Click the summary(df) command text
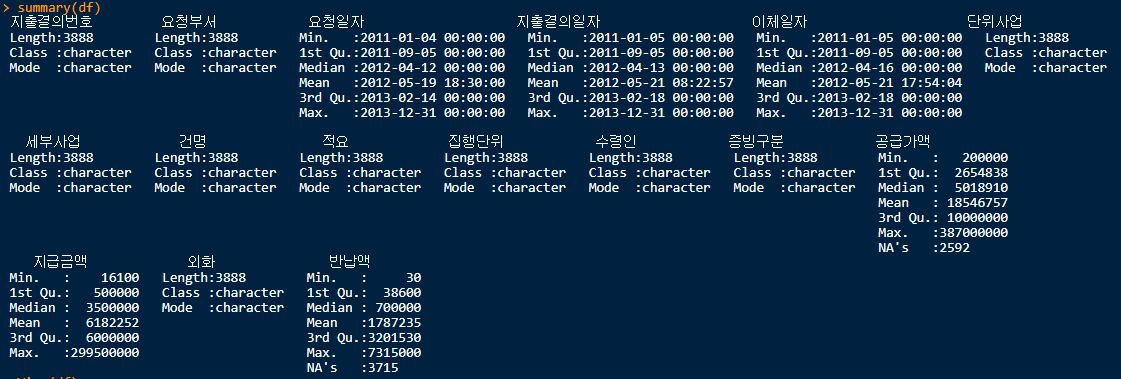 [59, 8]
